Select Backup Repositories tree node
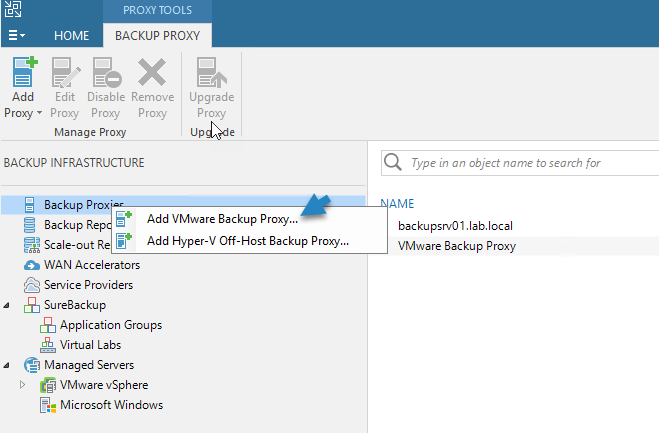659x433 pixels. tap(78, 225)
